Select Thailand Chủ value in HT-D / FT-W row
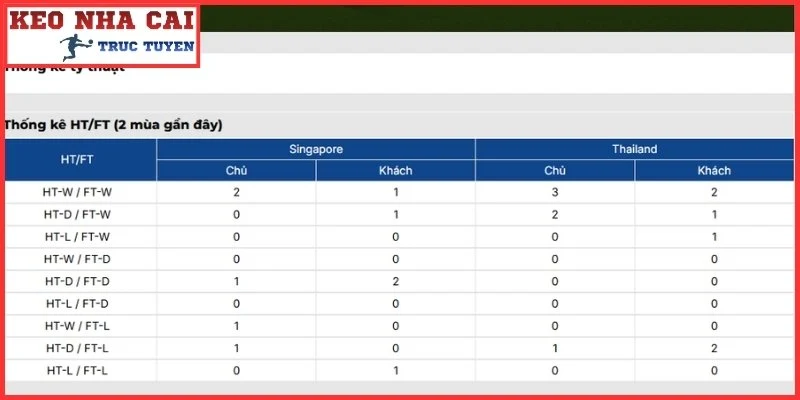 point(555,215)
